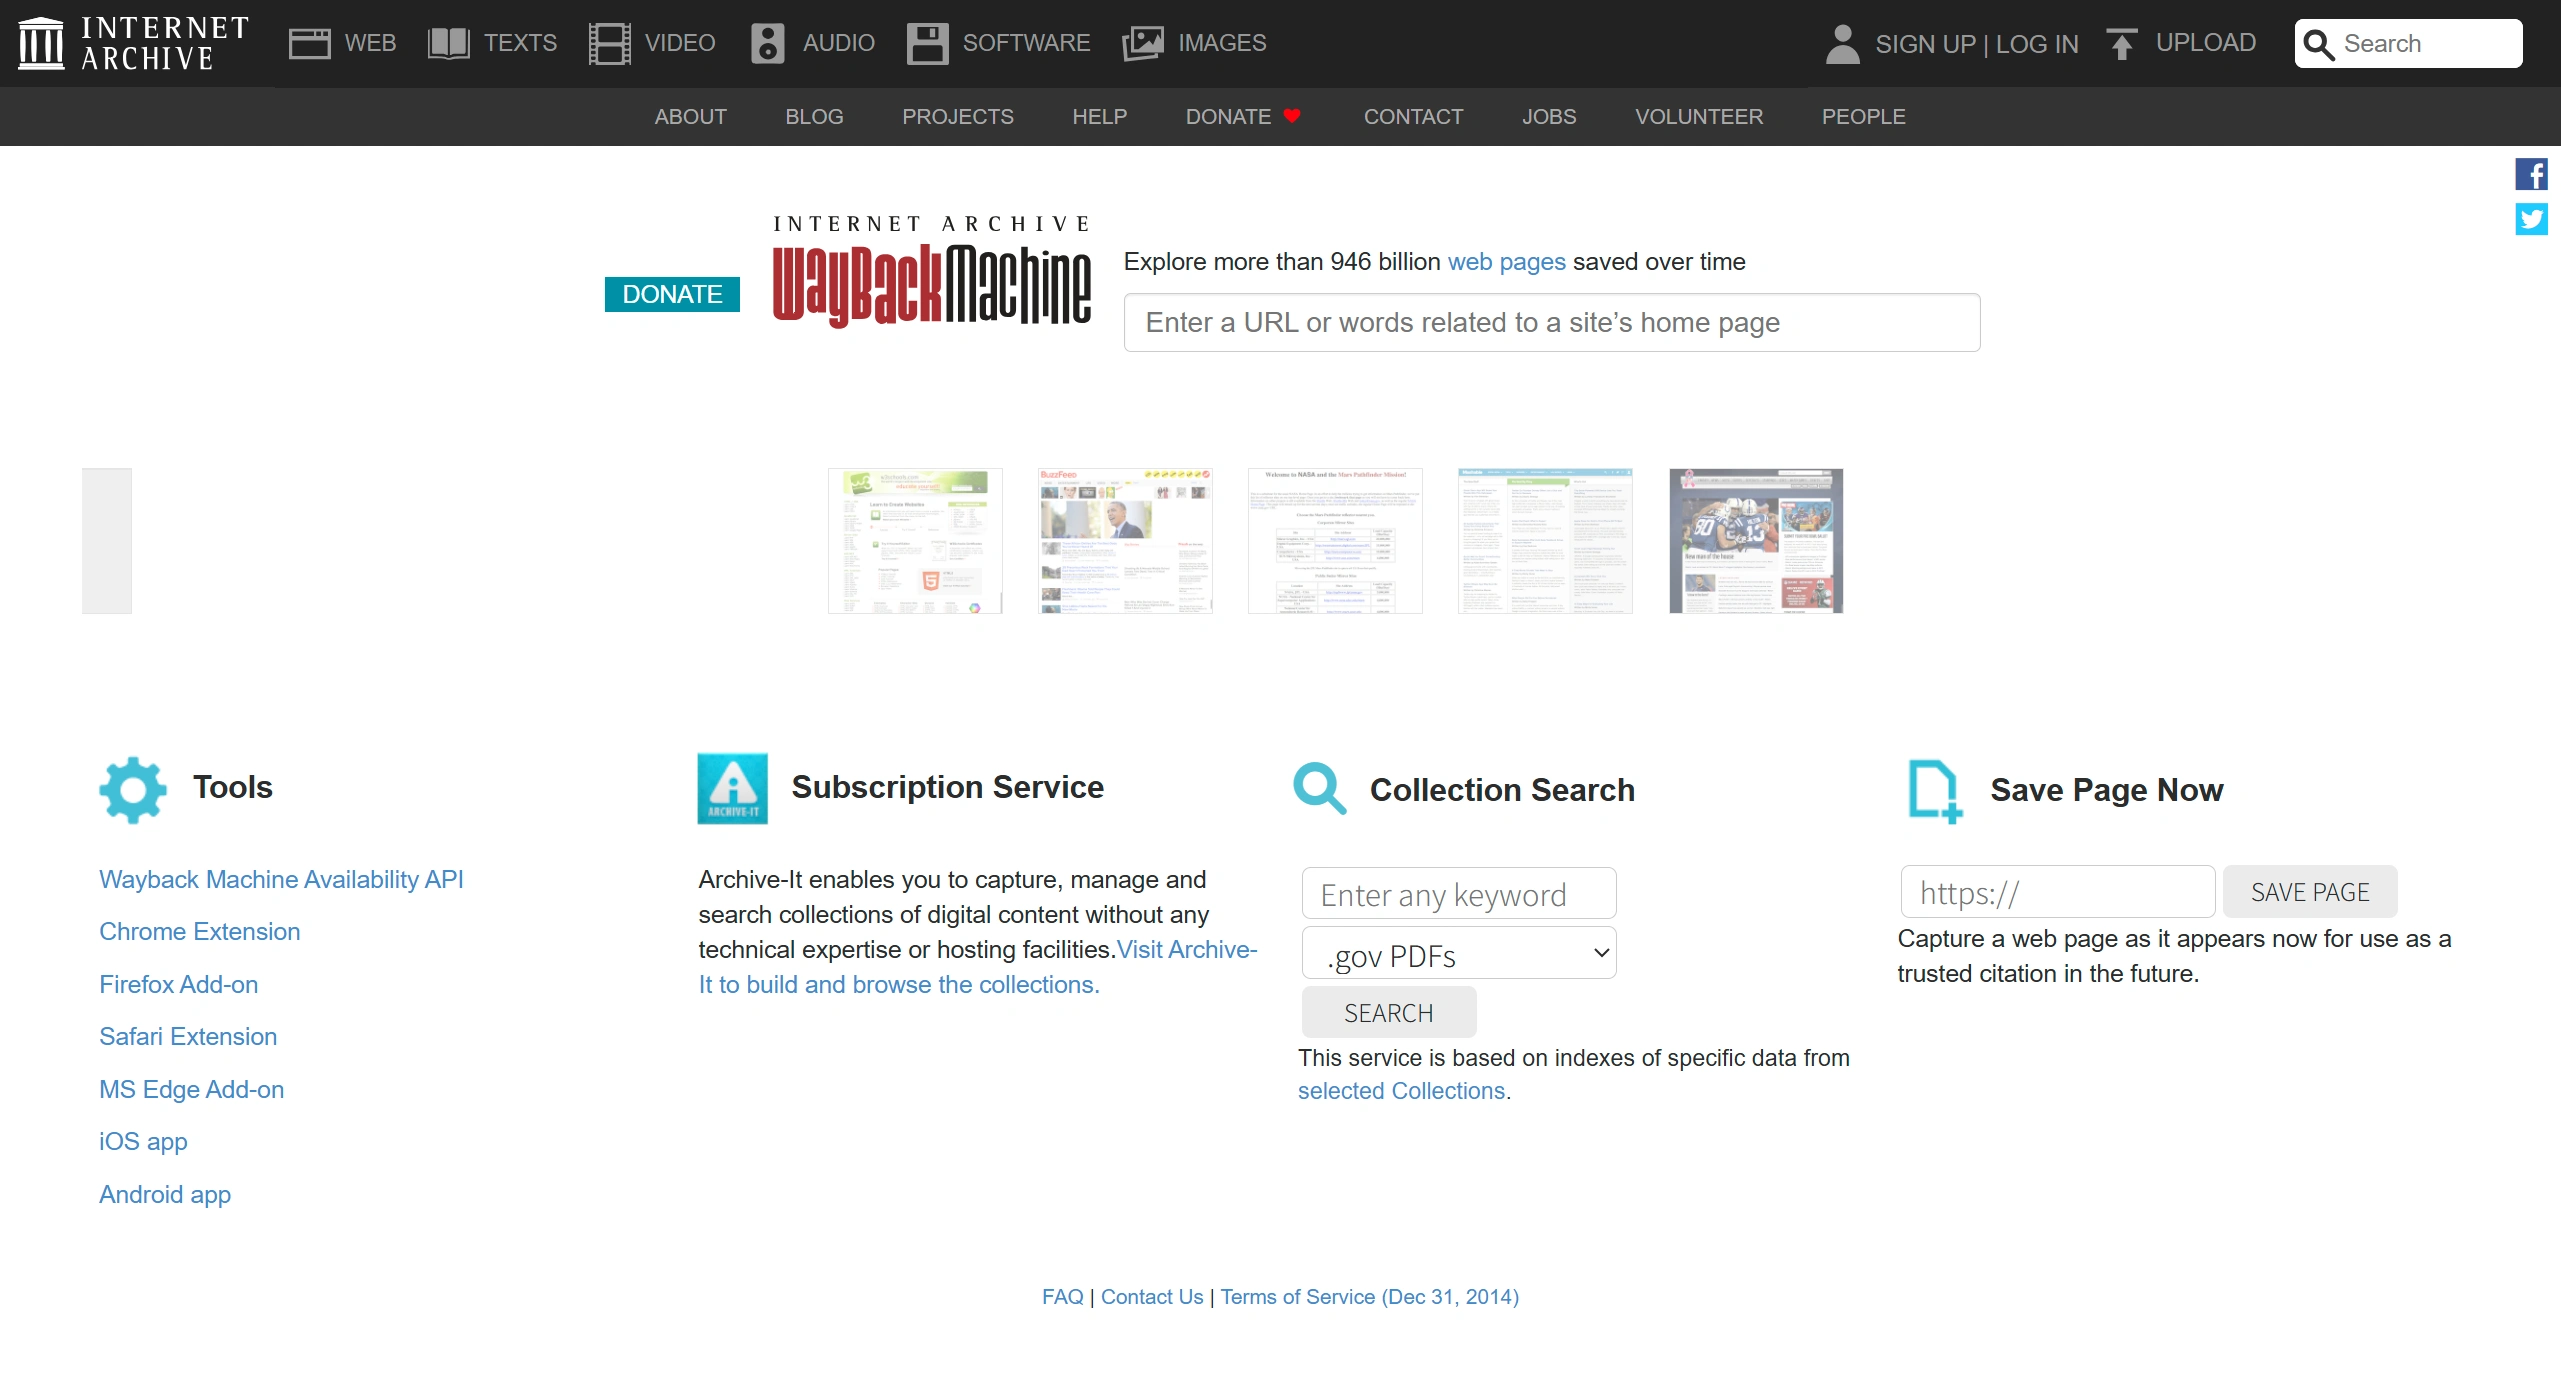The image size is (2561, 1397).
Task: Click the Save Page Now document icon
Action: point(1934,792)
